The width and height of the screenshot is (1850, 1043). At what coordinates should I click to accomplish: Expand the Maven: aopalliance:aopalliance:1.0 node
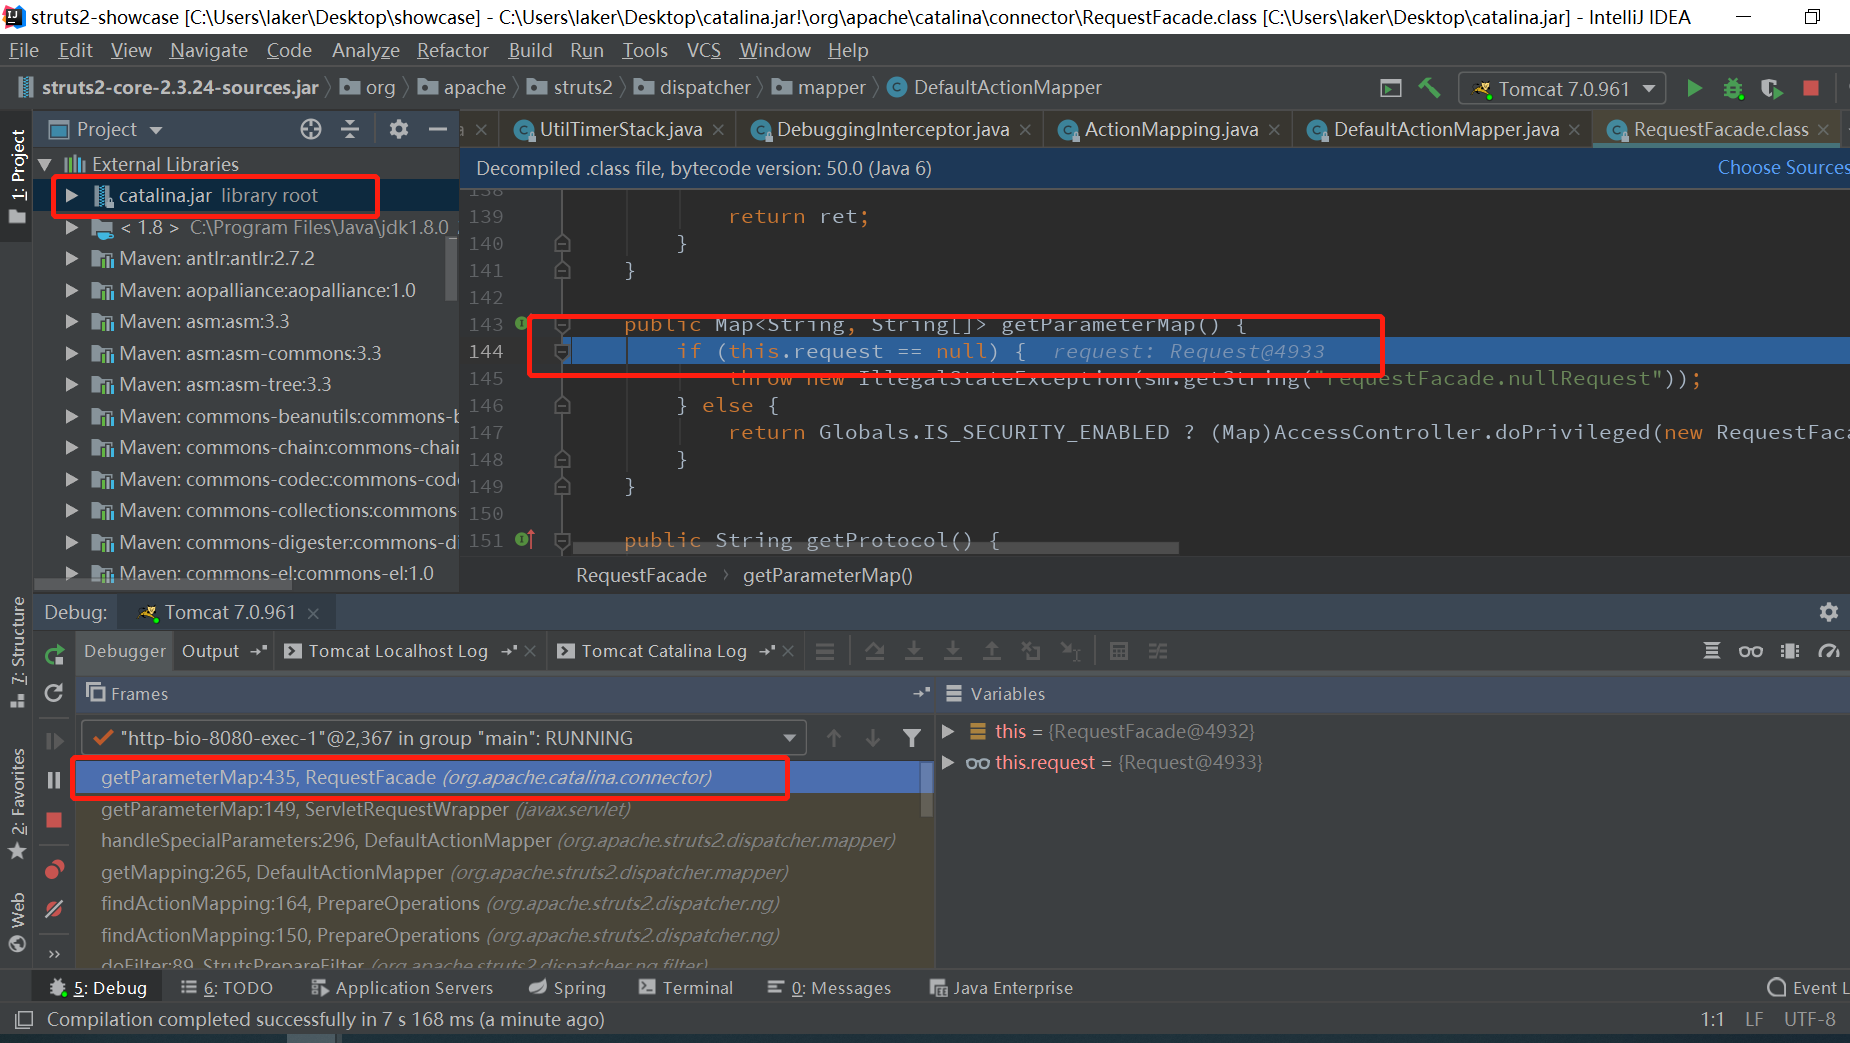tap(71, 290)
